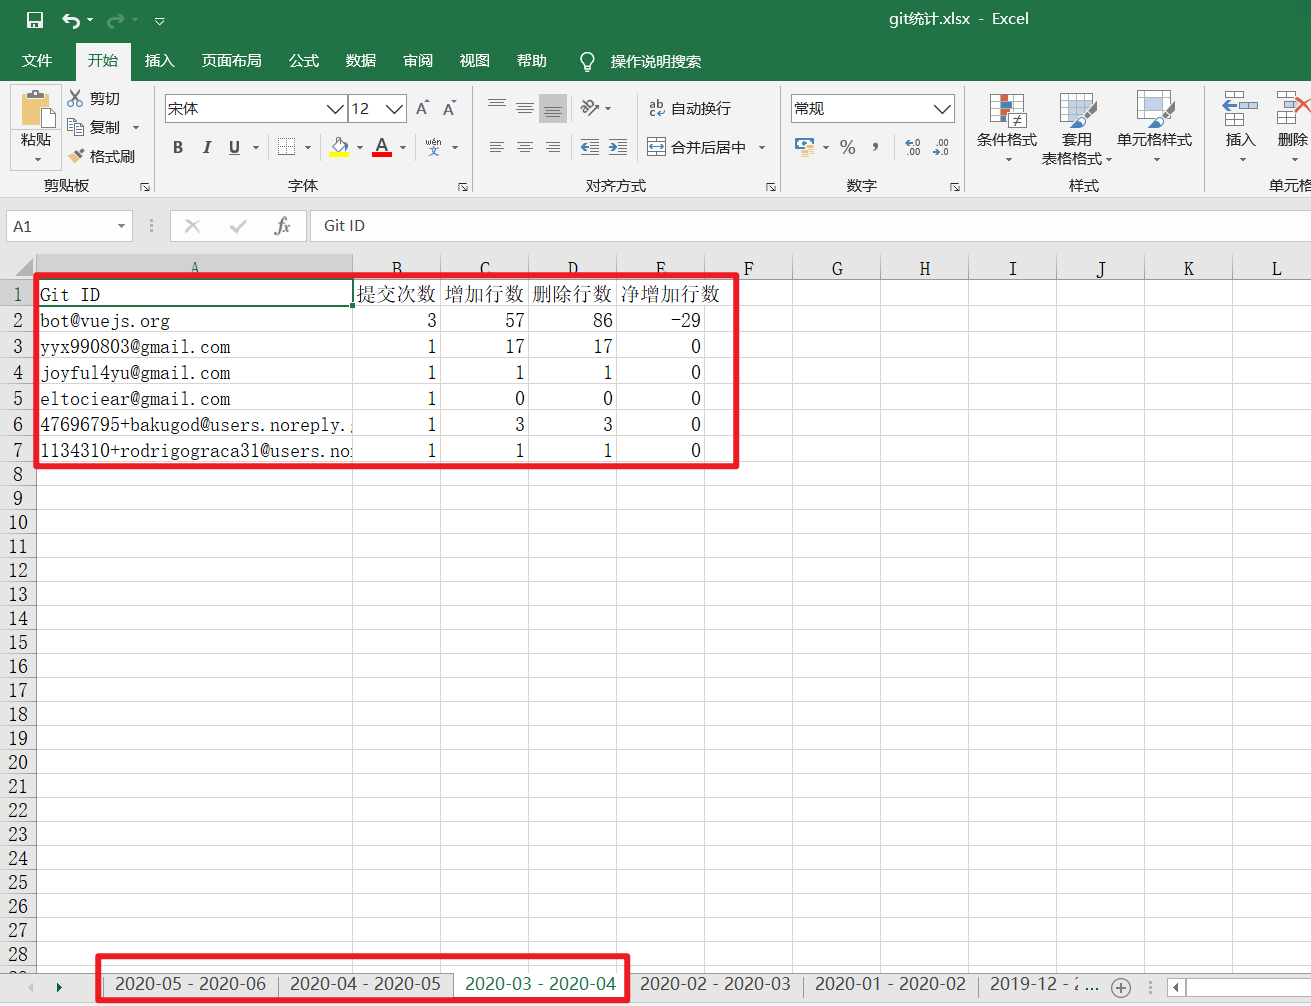Switch to the 公式 ribbon tab
Viewport: 1311px width, 1006px height.
(x=304, y=61)
